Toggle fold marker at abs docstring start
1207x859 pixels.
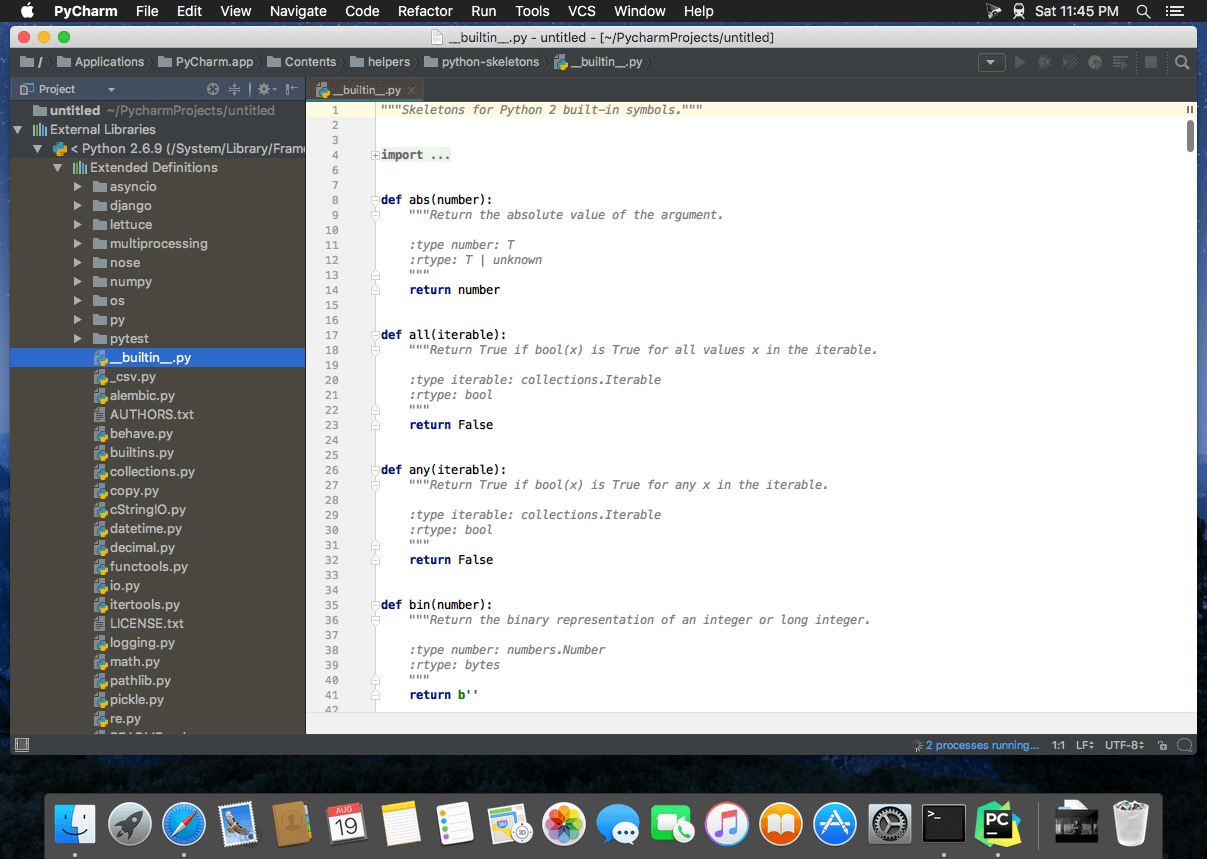(x=375, y=215)
